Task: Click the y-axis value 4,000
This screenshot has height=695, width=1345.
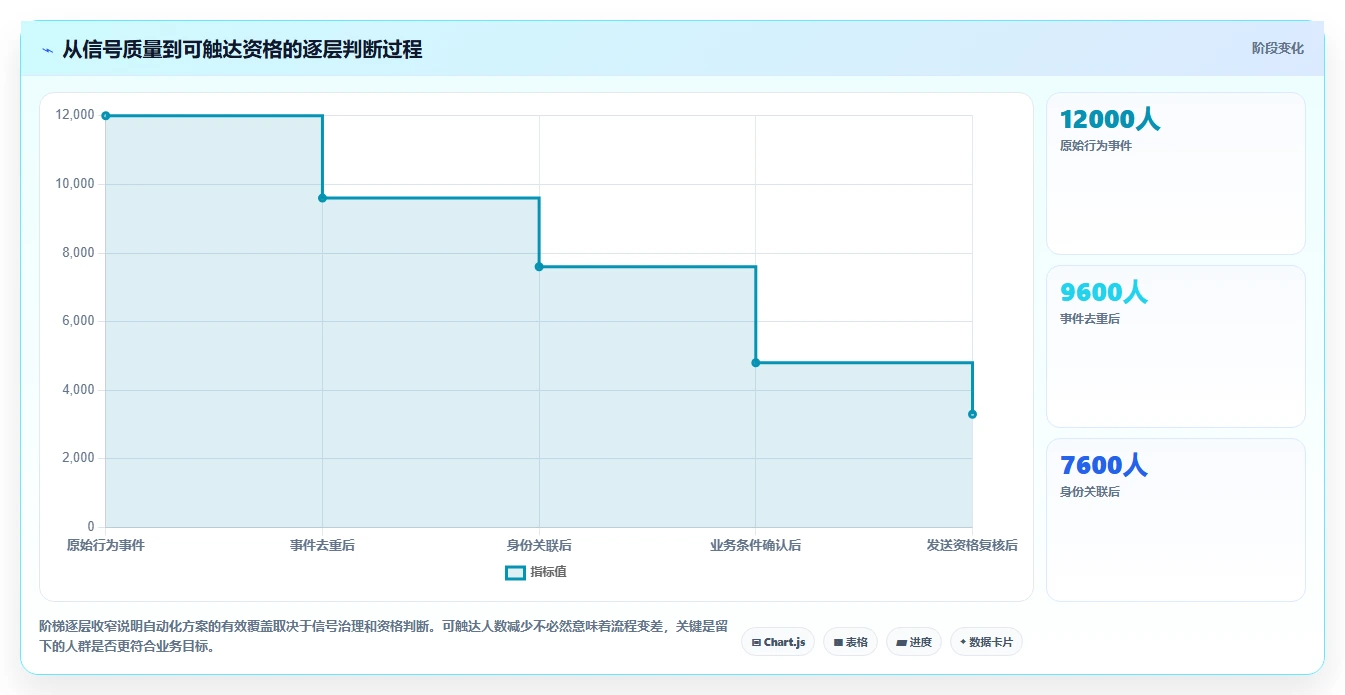Action: pos(78,390)
